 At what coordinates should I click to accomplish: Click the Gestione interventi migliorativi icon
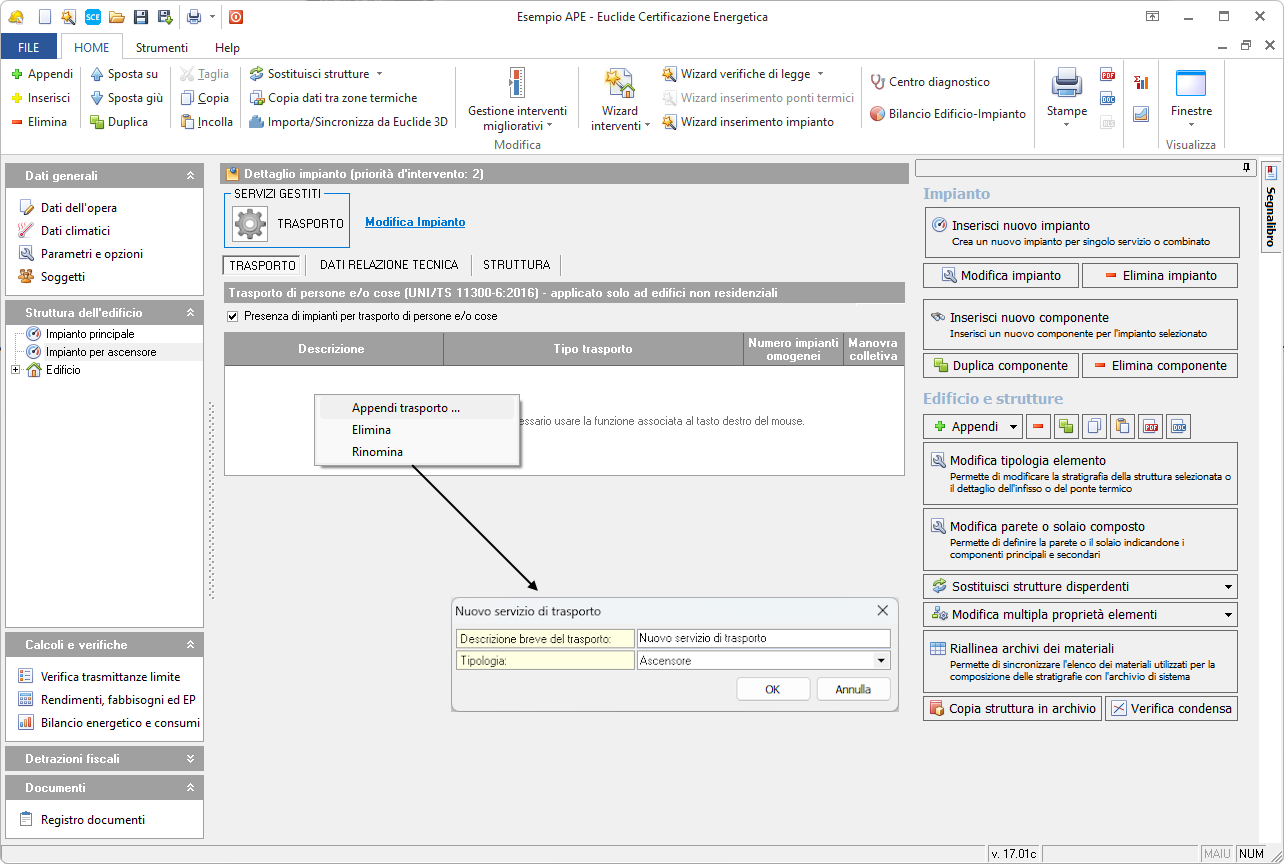coord(516,84)
